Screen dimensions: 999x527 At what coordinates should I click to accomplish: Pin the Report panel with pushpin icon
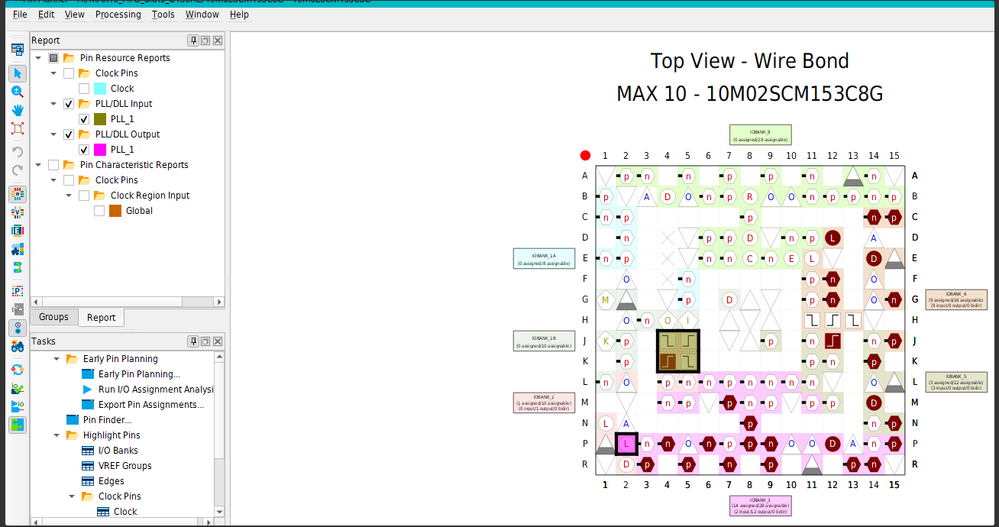[x=193, y=40]
